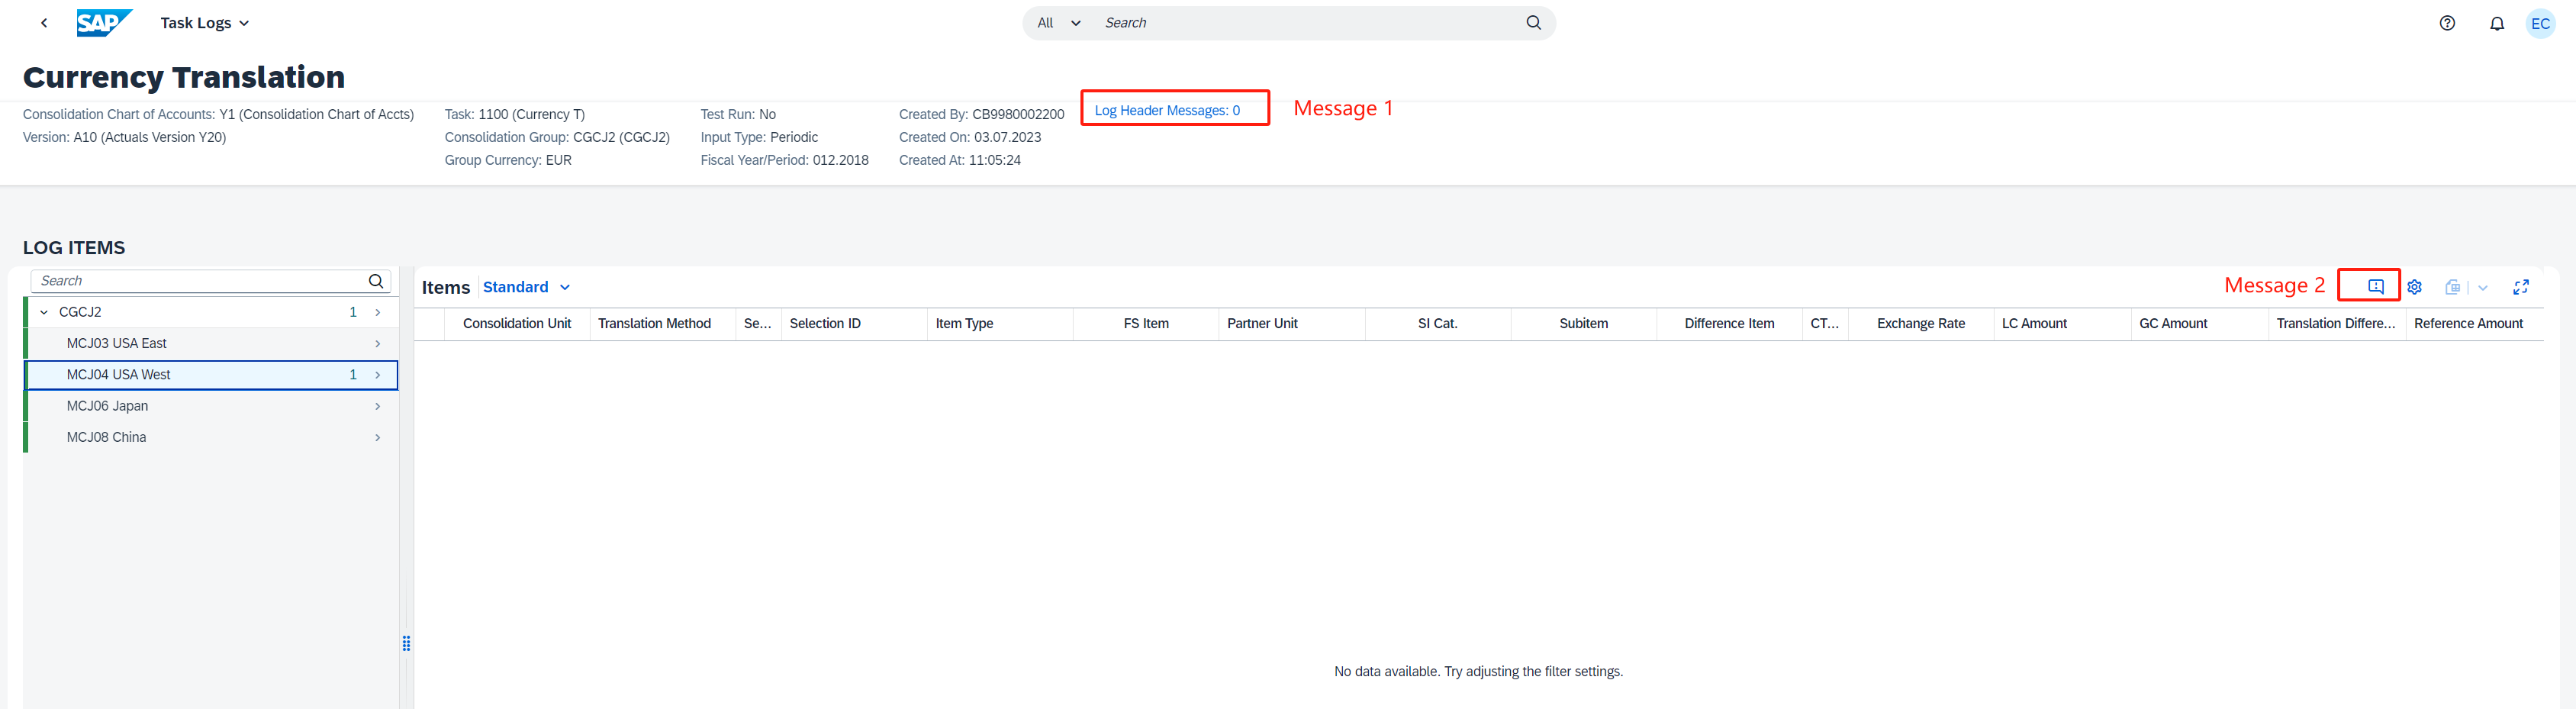Click the Exchange Rate column header
Viewport: 2576px width, 709px height.
tap(1920, 324)
